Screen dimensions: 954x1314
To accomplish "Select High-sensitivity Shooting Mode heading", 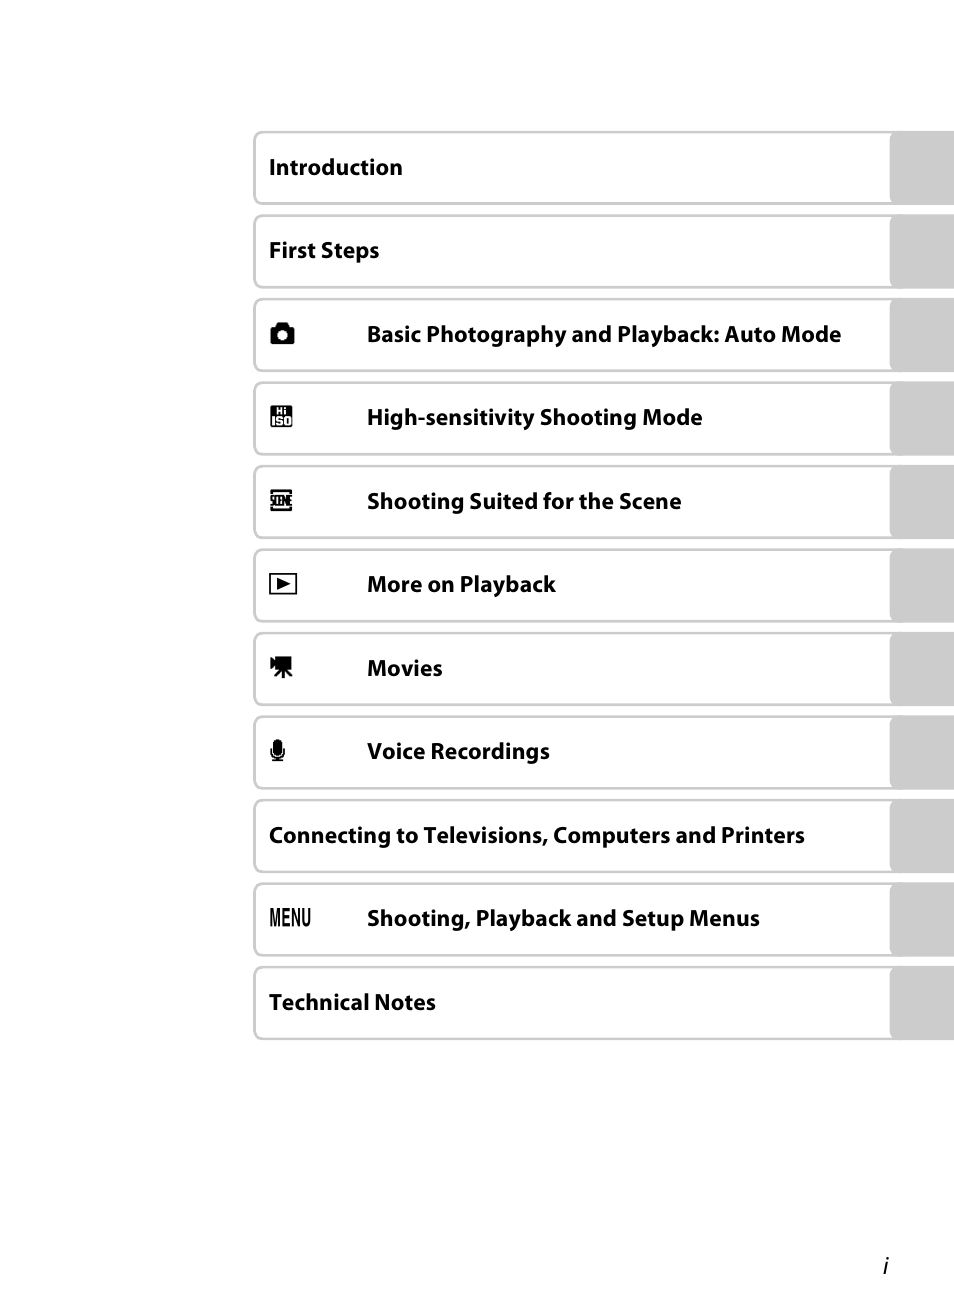I will point(534,418).
